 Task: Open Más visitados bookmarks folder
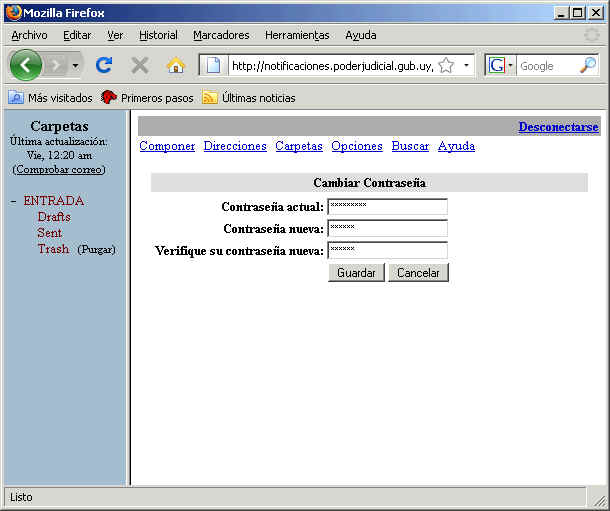click(51, 98)
